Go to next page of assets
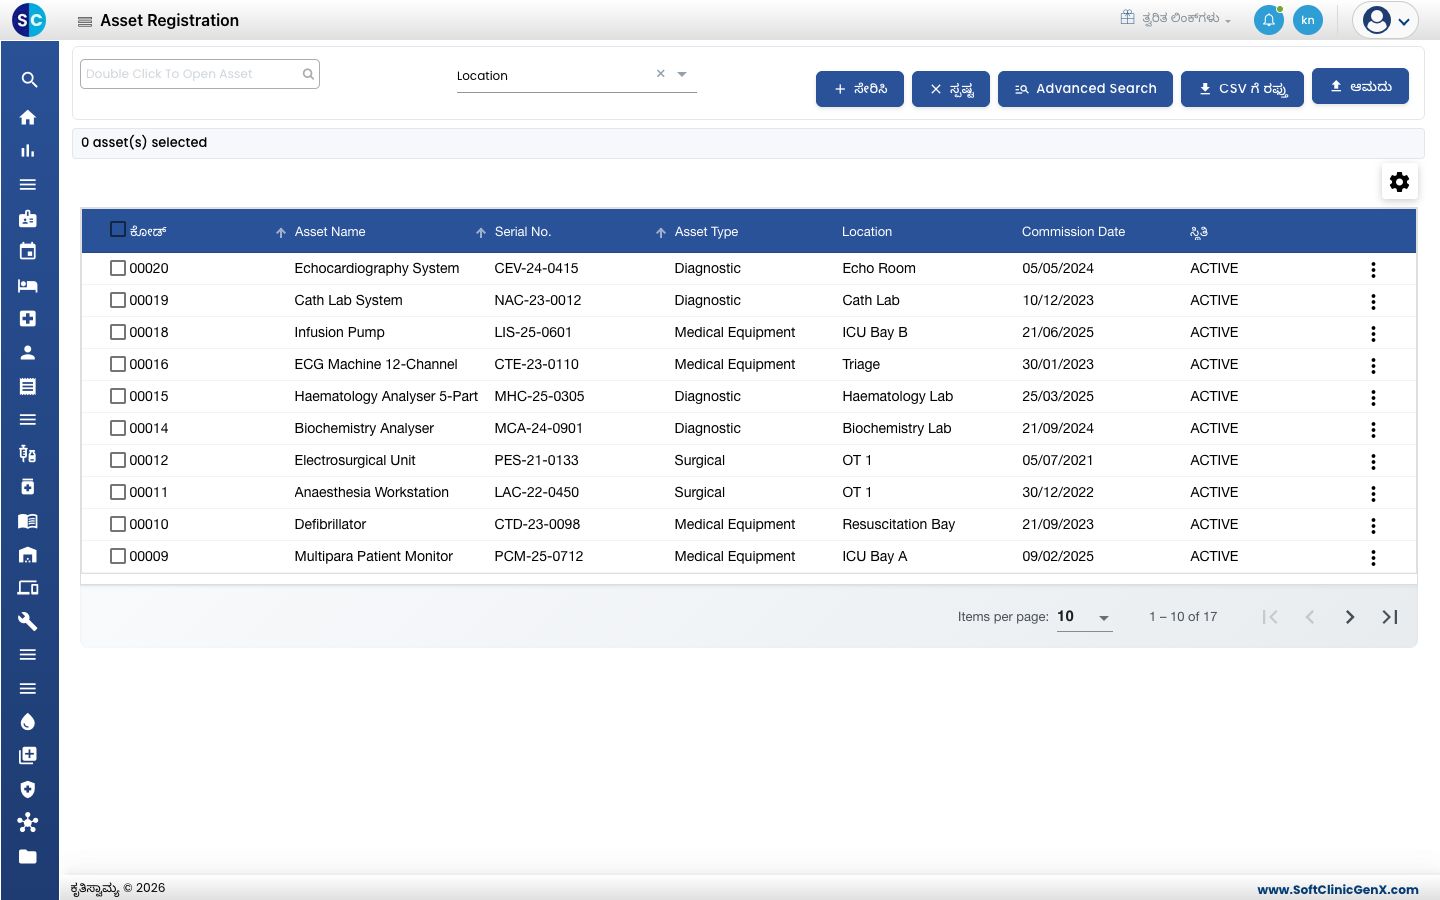The width and height of the screenshot is (1440, 900). click(x=1350, y=617)
